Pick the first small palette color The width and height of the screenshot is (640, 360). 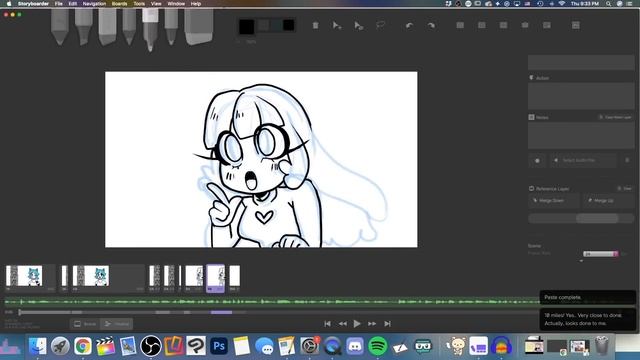tap(264, 25)
